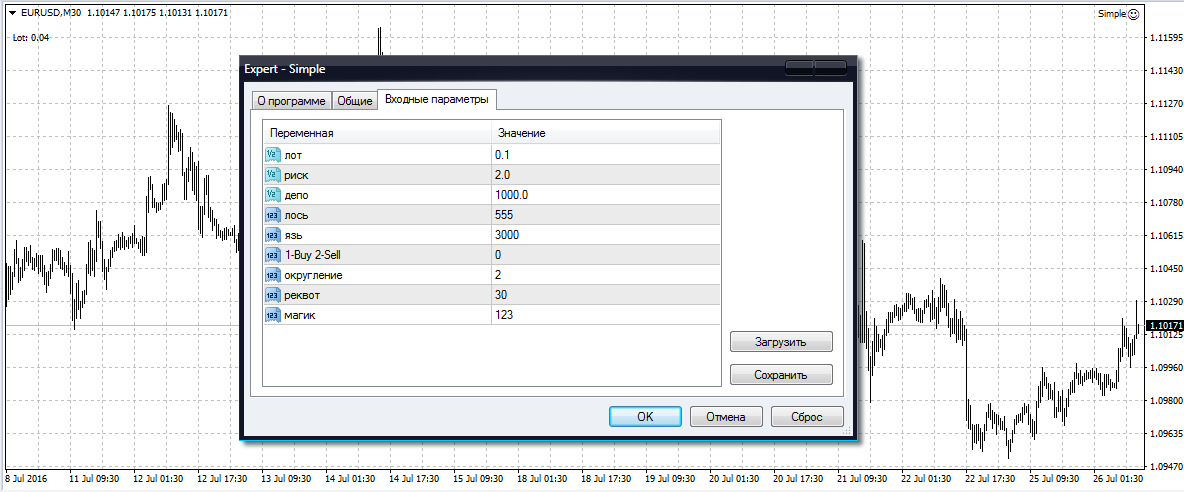Click the Загрузить button
The width and height of the screenshot is (1184, 492).
coord(781,342)
